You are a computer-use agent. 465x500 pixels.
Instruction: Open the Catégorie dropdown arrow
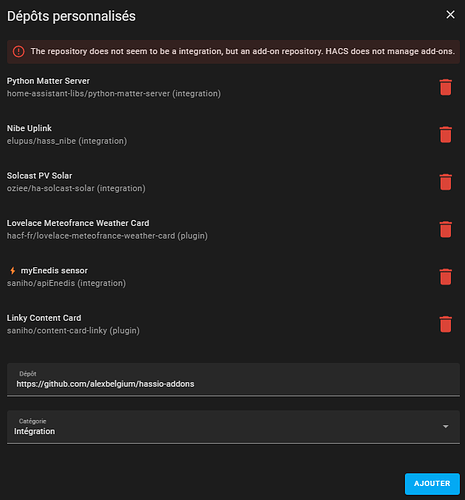(x=445, y=426)
